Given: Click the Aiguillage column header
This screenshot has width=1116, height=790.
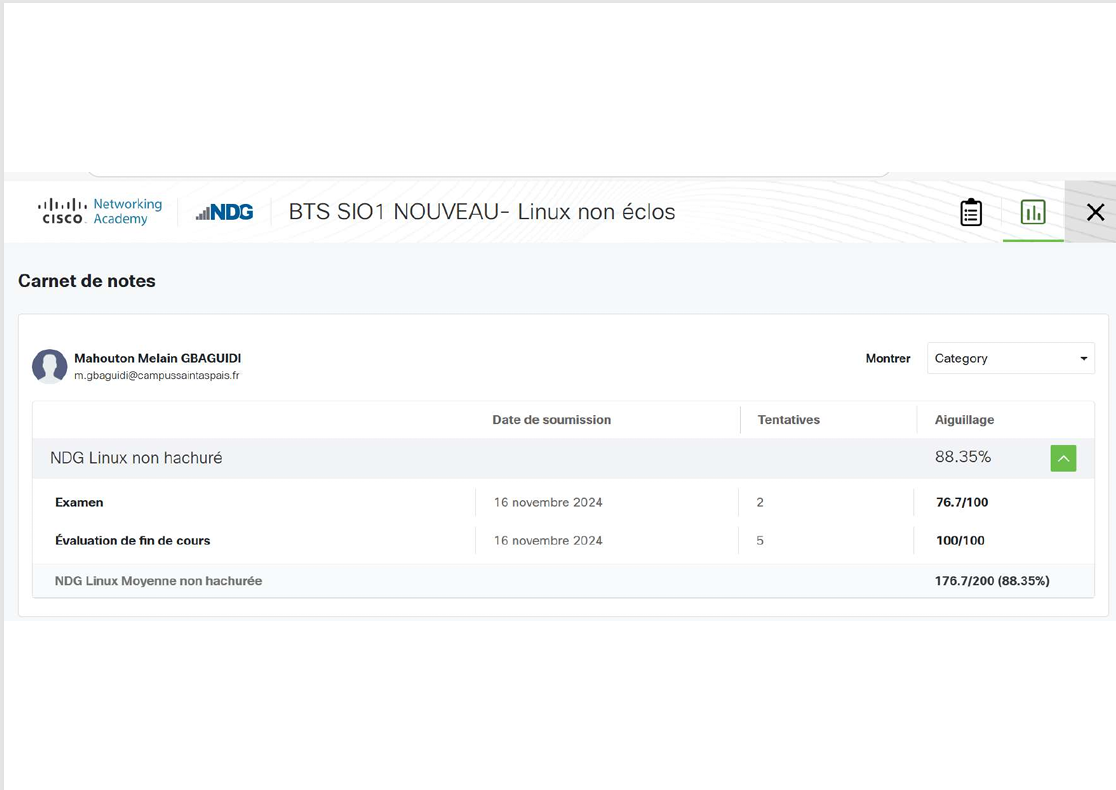Looking at the screenshot, I should tap(964, 420).
